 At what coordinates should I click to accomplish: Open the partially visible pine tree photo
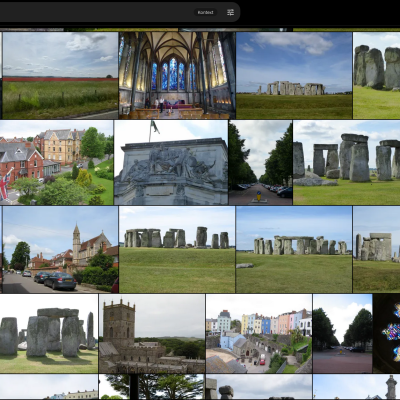click(x=151, y=387)
